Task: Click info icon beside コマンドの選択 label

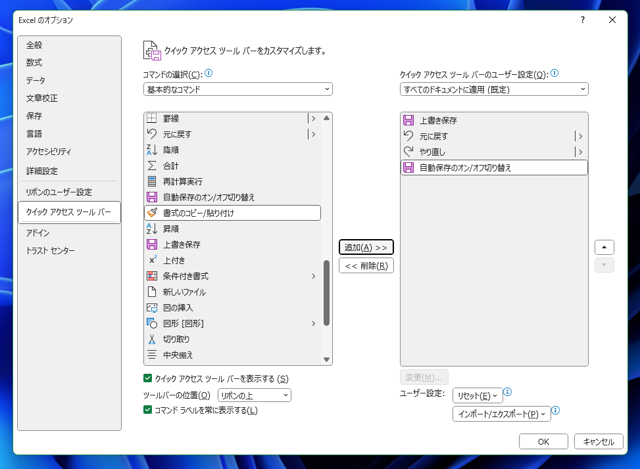Action: pos(209,73)
